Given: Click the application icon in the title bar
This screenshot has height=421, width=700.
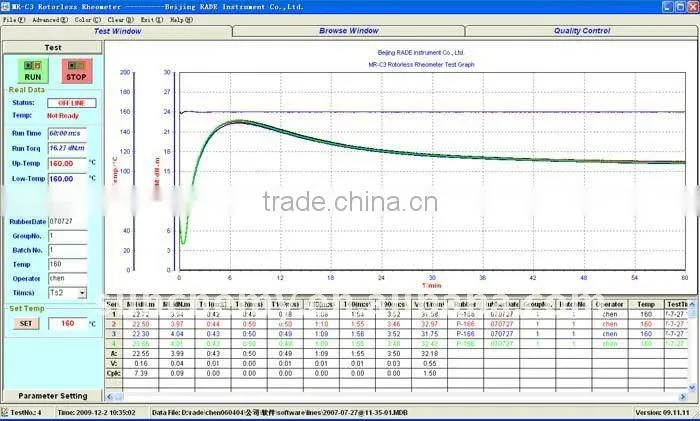Looking at the screenshot, I should pyautogui.click(x=5, y=7).
